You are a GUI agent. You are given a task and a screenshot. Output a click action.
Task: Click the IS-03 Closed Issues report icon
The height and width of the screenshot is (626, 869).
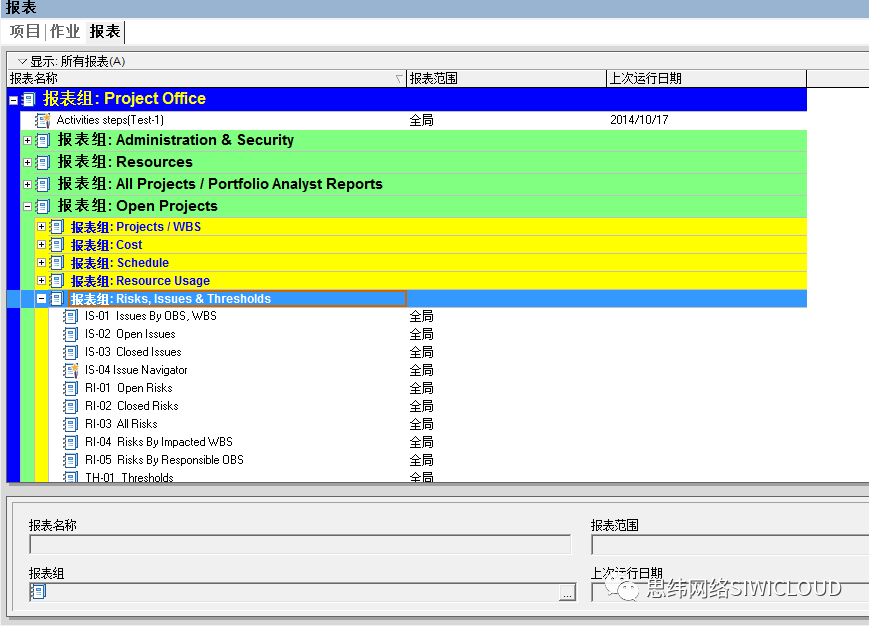tap(70, 352)
